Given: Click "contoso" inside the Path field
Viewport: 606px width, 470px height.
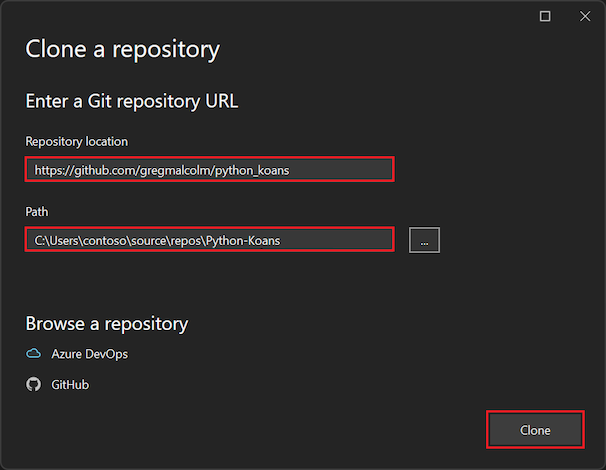Looking at the screenshot, I should coord(105,240).
